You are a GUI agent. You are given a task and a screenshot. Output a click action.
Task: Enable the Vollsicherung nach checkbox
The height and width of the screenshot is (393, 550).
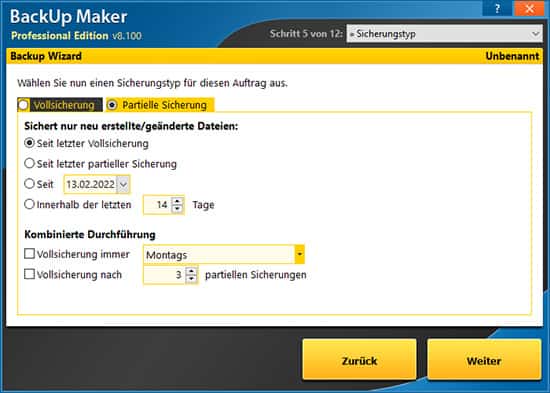[29, 274]
